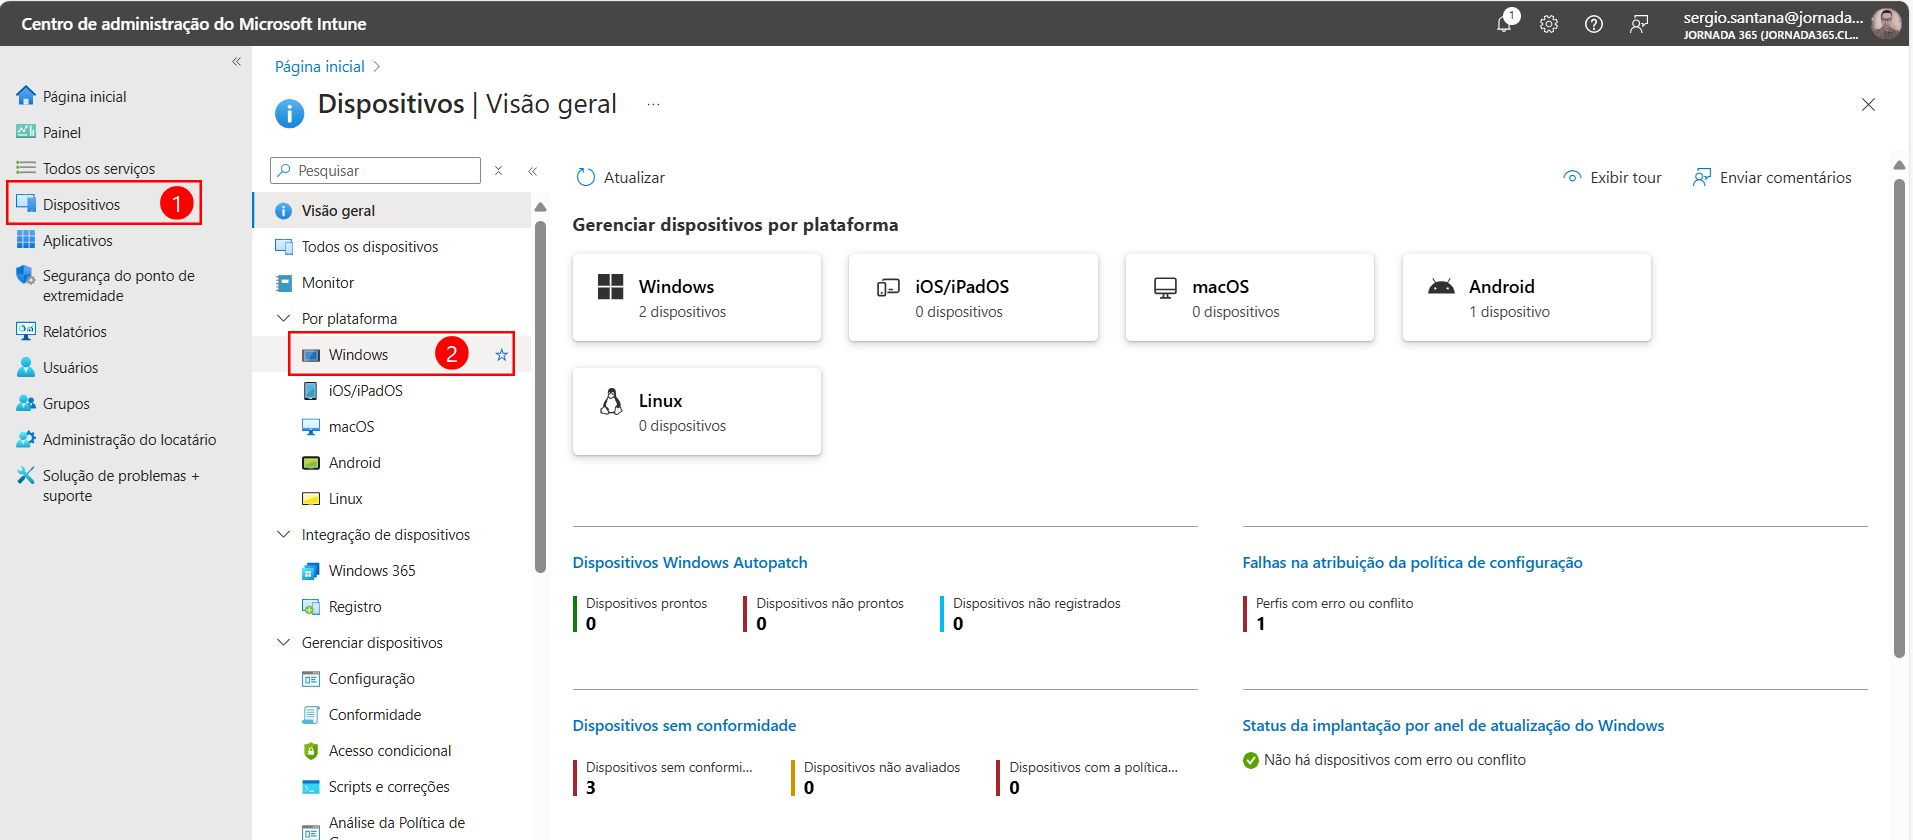The image size is (1913, 840).
Task: Open the user account avatar
Action: [x=1885, y=23]
